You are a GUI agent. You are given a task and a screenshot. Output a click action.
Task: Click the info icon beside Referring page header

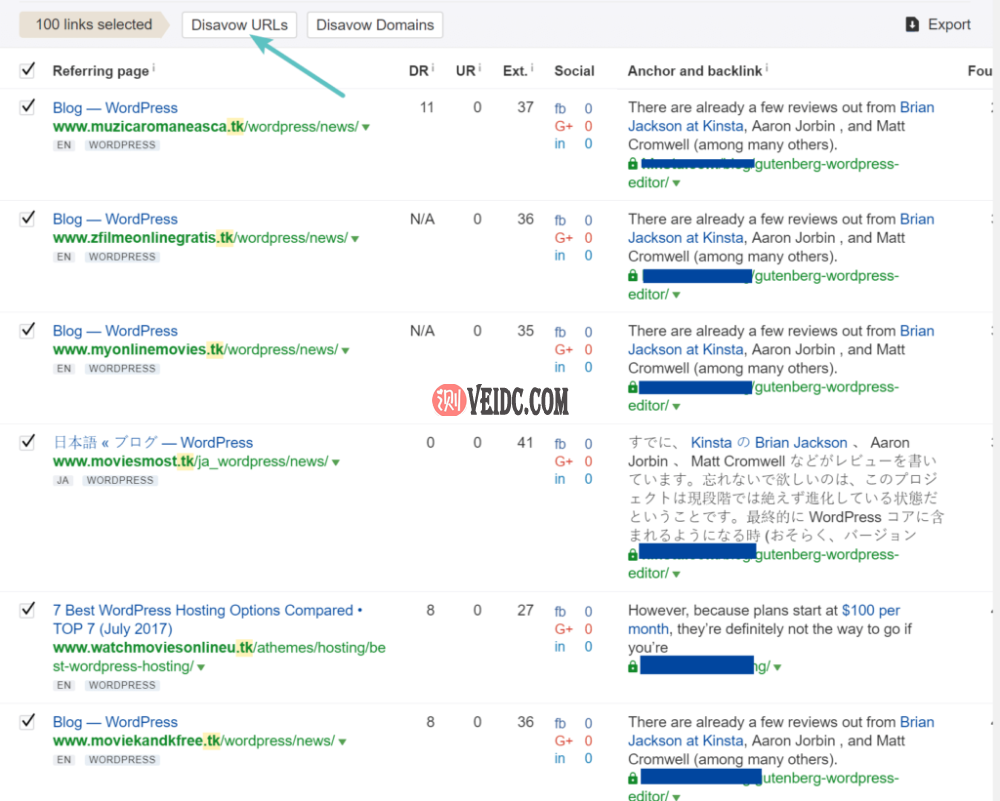(154, 70)
